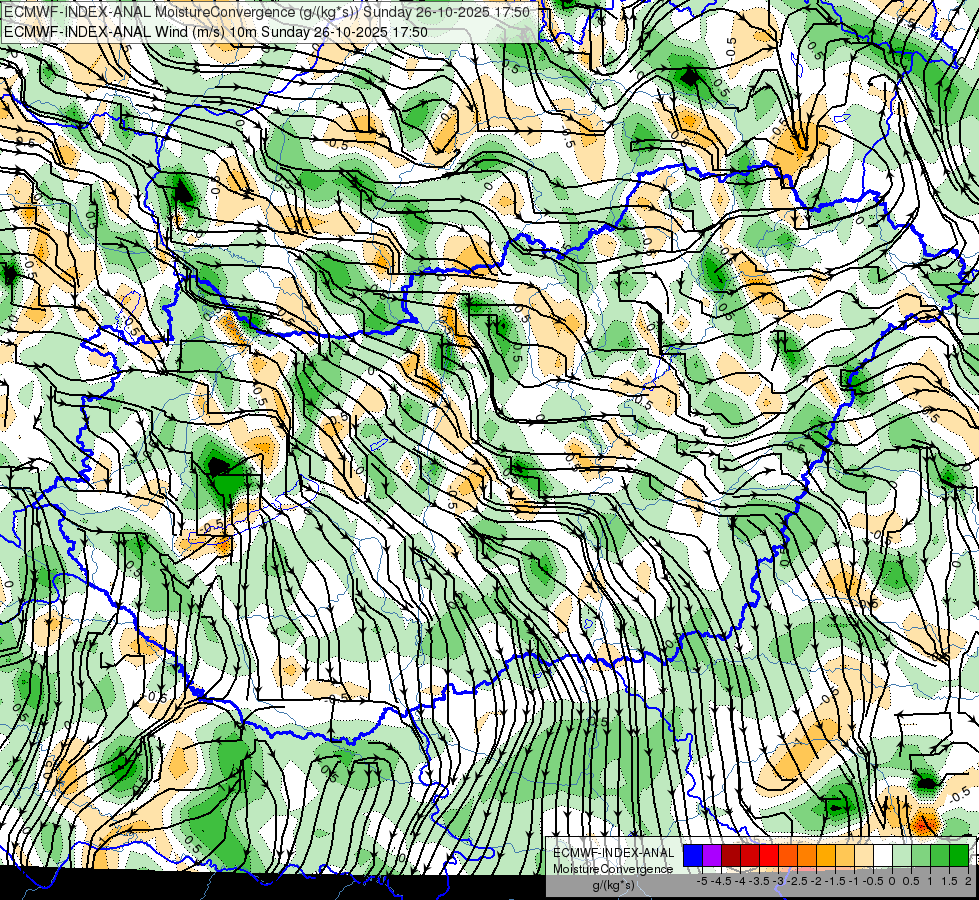Screen dimensions: 979x900
Task: Pick the pale peach swatch left of -0.5
Action: pyautogui.click(x=864, y=855)
